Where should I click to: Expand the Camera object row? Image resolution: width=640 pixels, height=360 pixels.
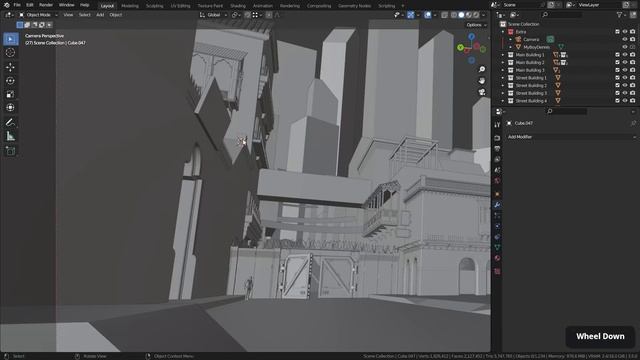tap(510, 40)
